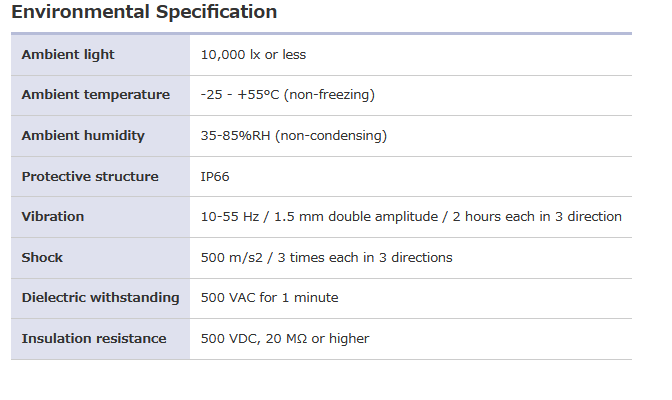Viewport: 672px width, 400px height.
Task: Click the -25 - +55°C temperature range
Action: pos(240,95)
